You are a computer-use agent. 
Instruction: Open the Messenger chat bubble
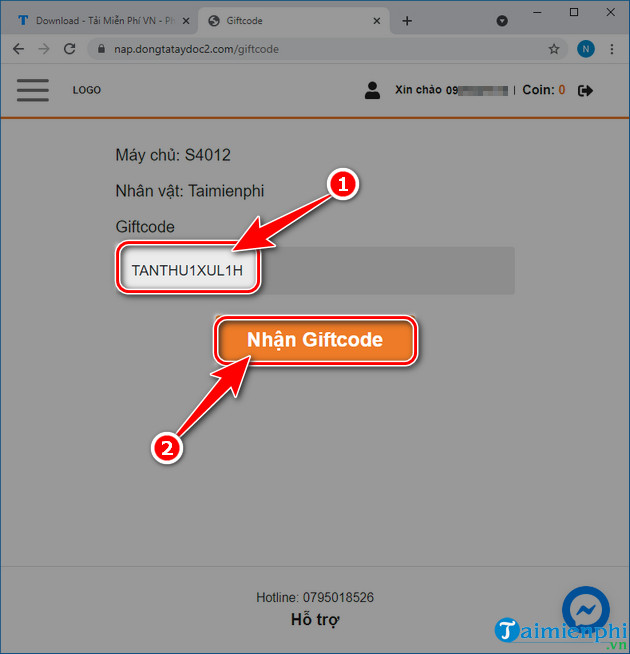[585, 610]
